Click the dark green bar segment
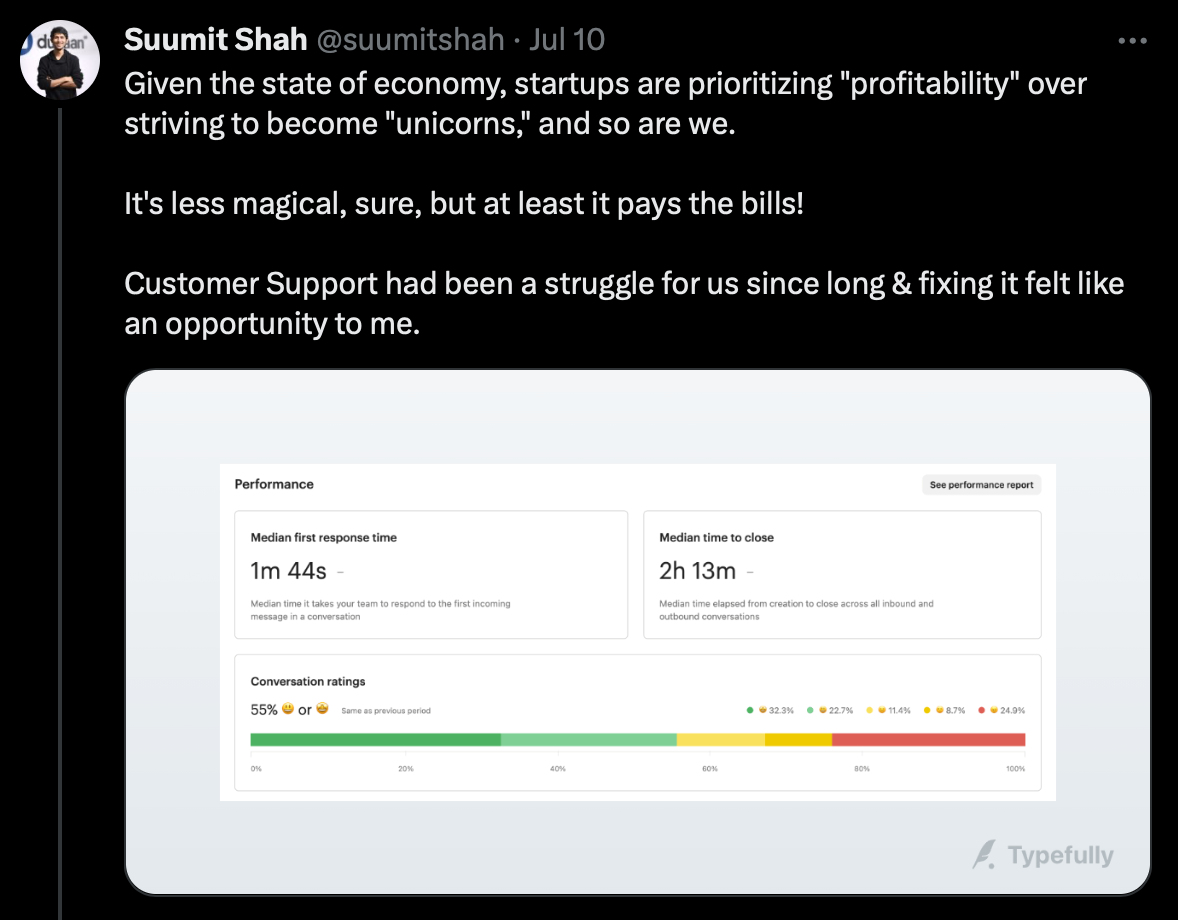This screenshot has width=1178, height=920. (x=376, y=740)
